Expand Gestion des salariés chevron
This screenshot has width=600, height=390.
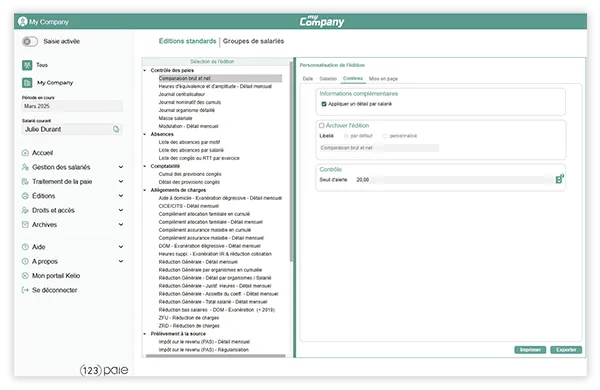coord(121,167)
